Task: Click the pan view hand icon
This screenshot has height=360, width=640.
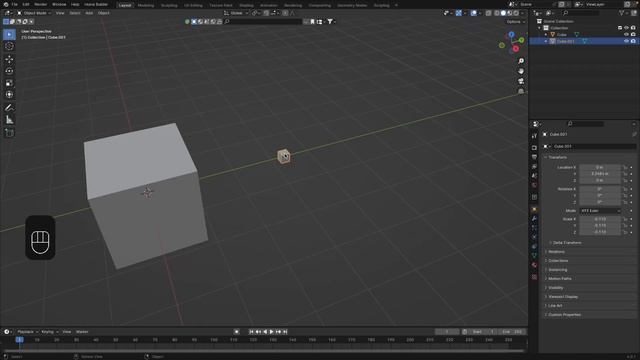Action: click(x=521, y=71)
